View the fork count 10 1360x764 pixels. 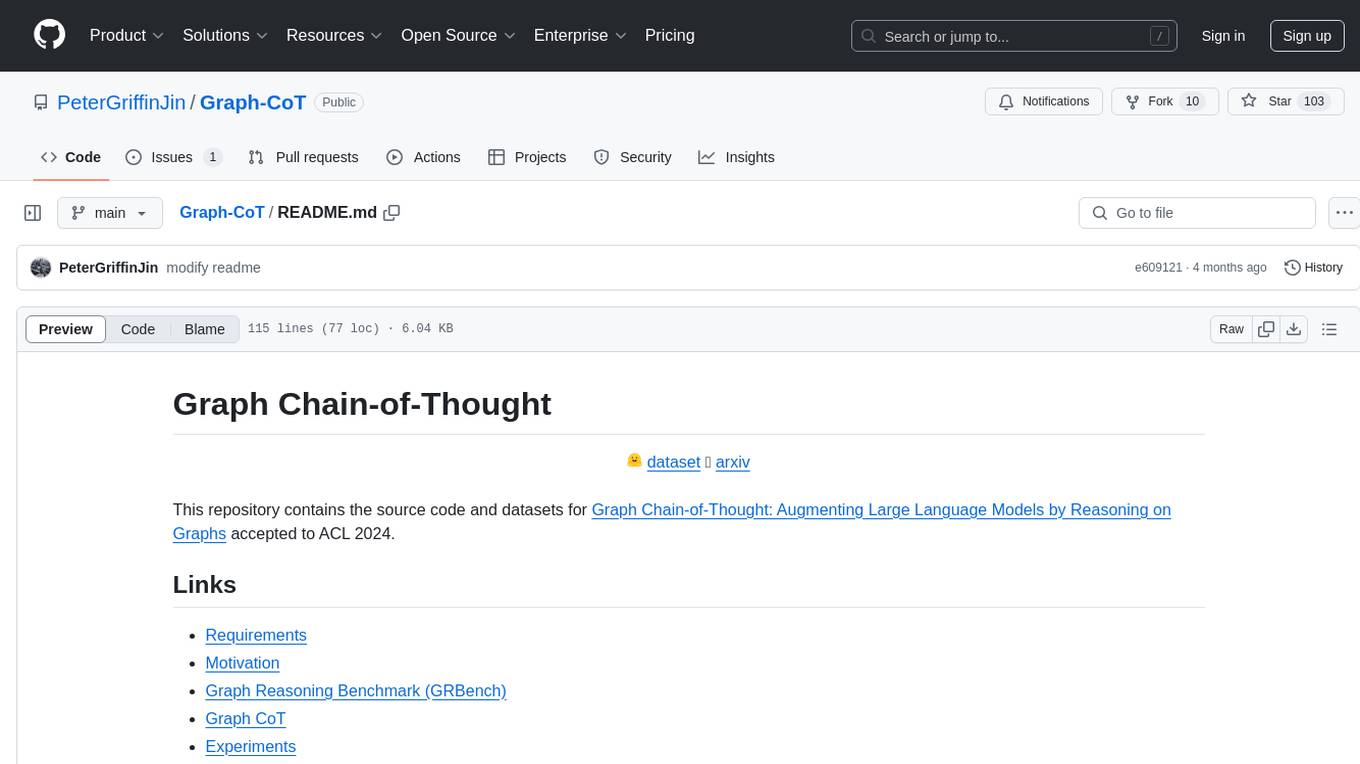(1192, 101)
